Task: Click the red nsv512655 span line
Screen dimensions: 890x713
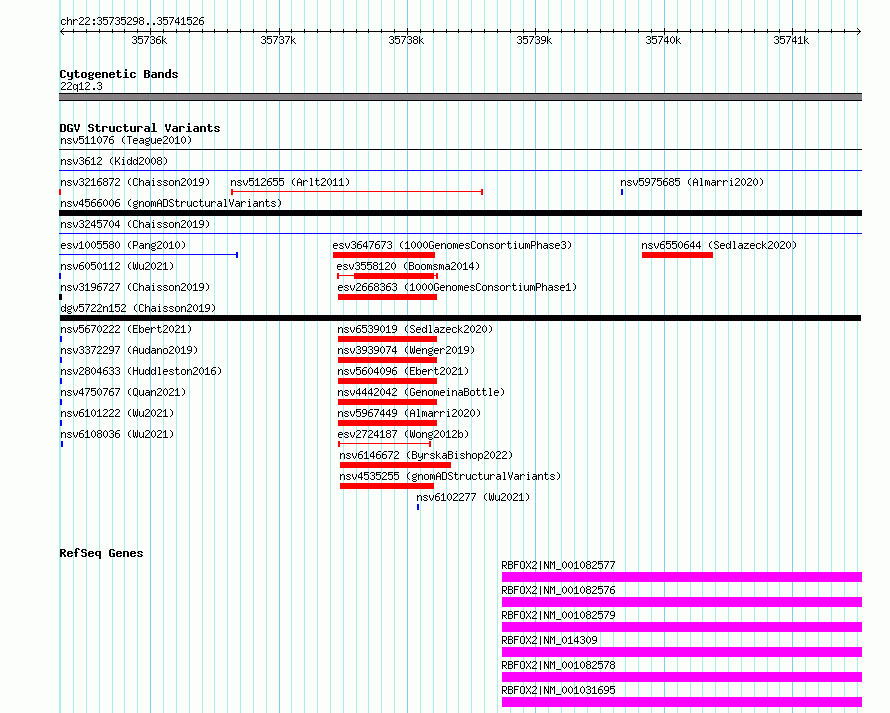Action: (x=356, y=192)
